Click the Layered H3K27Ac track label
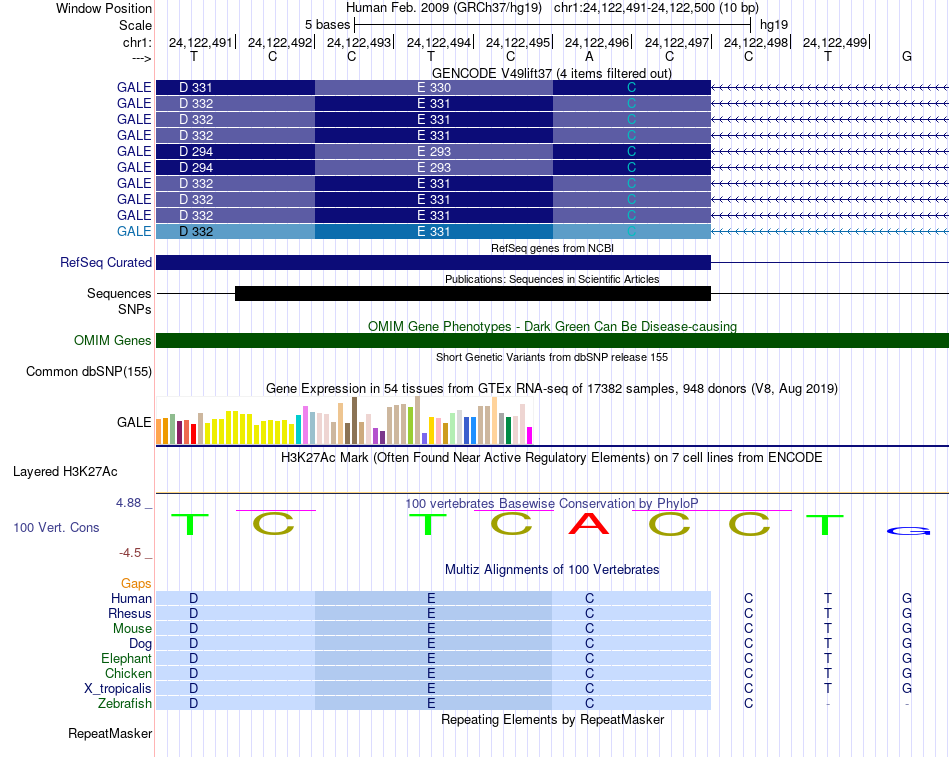950x757 pixels. [x=65, y=472]
